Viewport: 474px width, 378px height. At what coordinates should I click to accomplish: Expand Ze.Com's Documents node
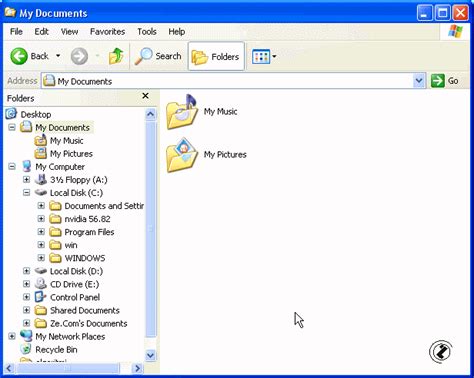point(27,323)
